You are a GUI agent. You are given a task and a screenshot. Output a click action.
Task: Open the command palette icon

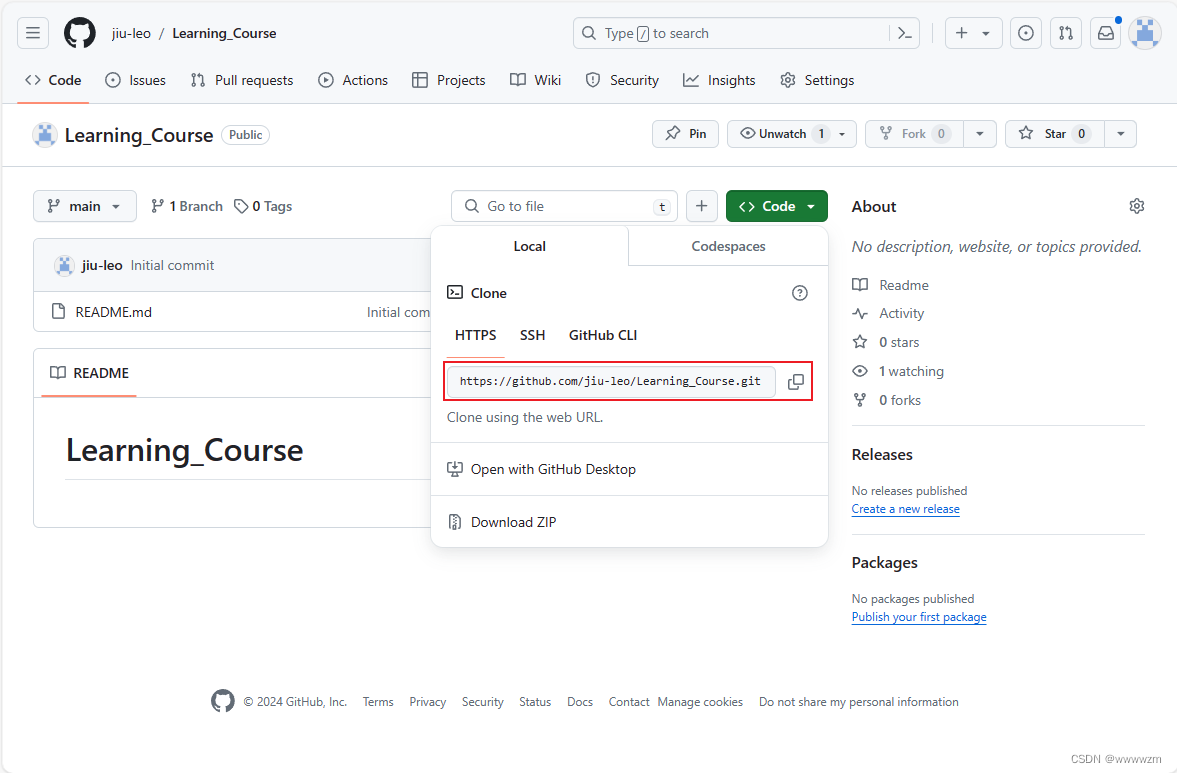(905, 33)
